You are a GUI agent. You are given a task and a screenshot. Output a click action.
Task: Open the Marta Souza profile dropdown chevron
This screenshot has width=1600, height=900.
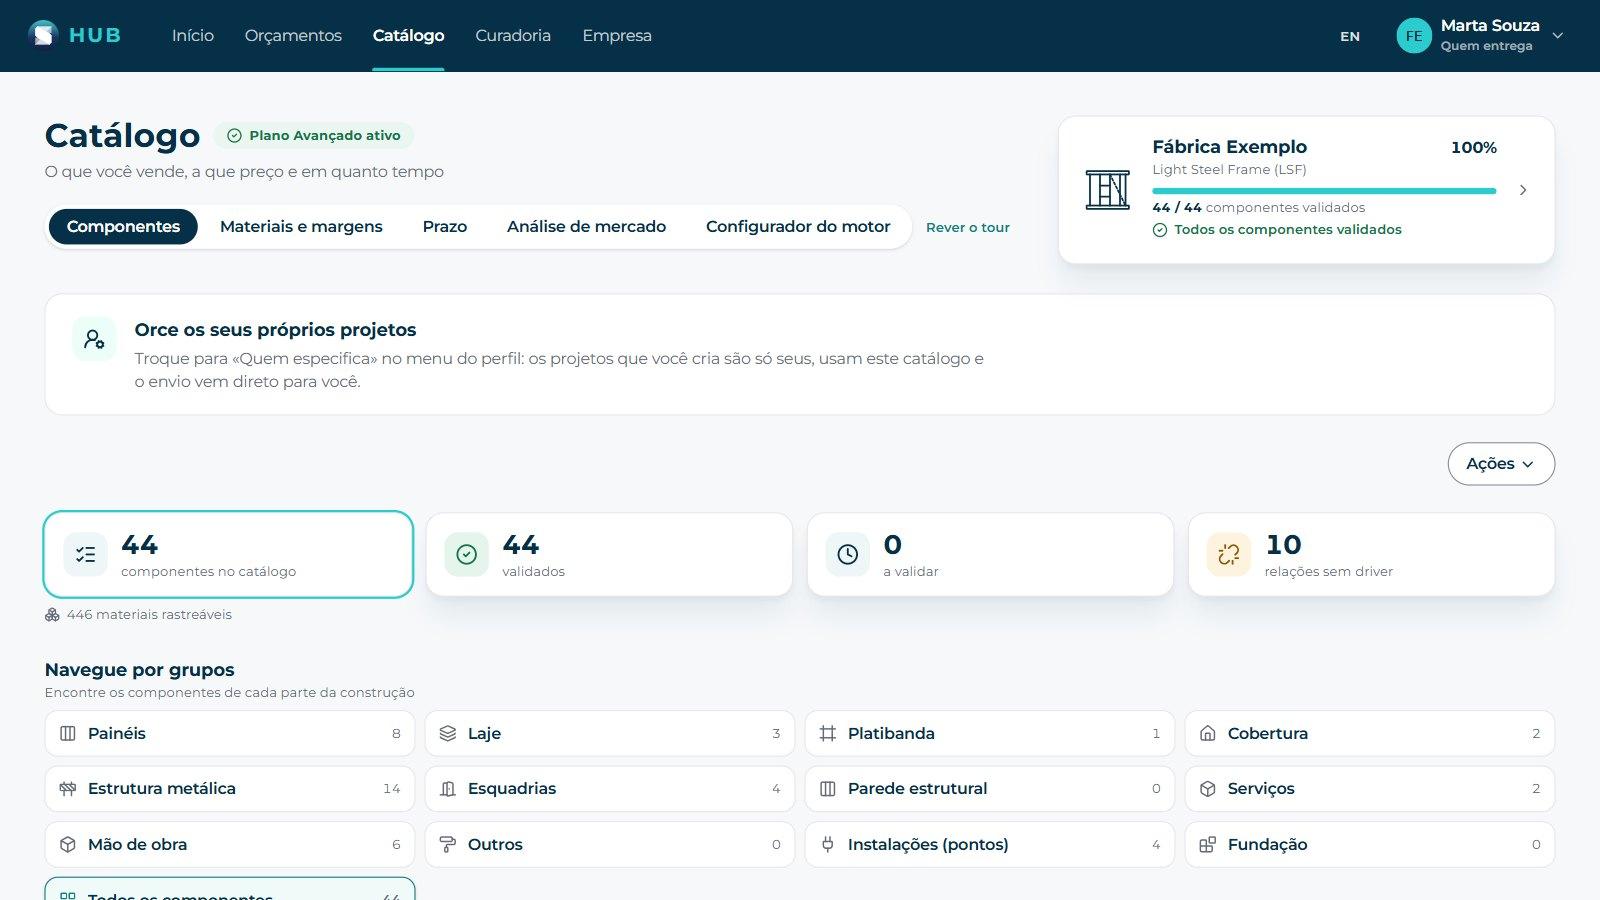(x=1557, y=35)
